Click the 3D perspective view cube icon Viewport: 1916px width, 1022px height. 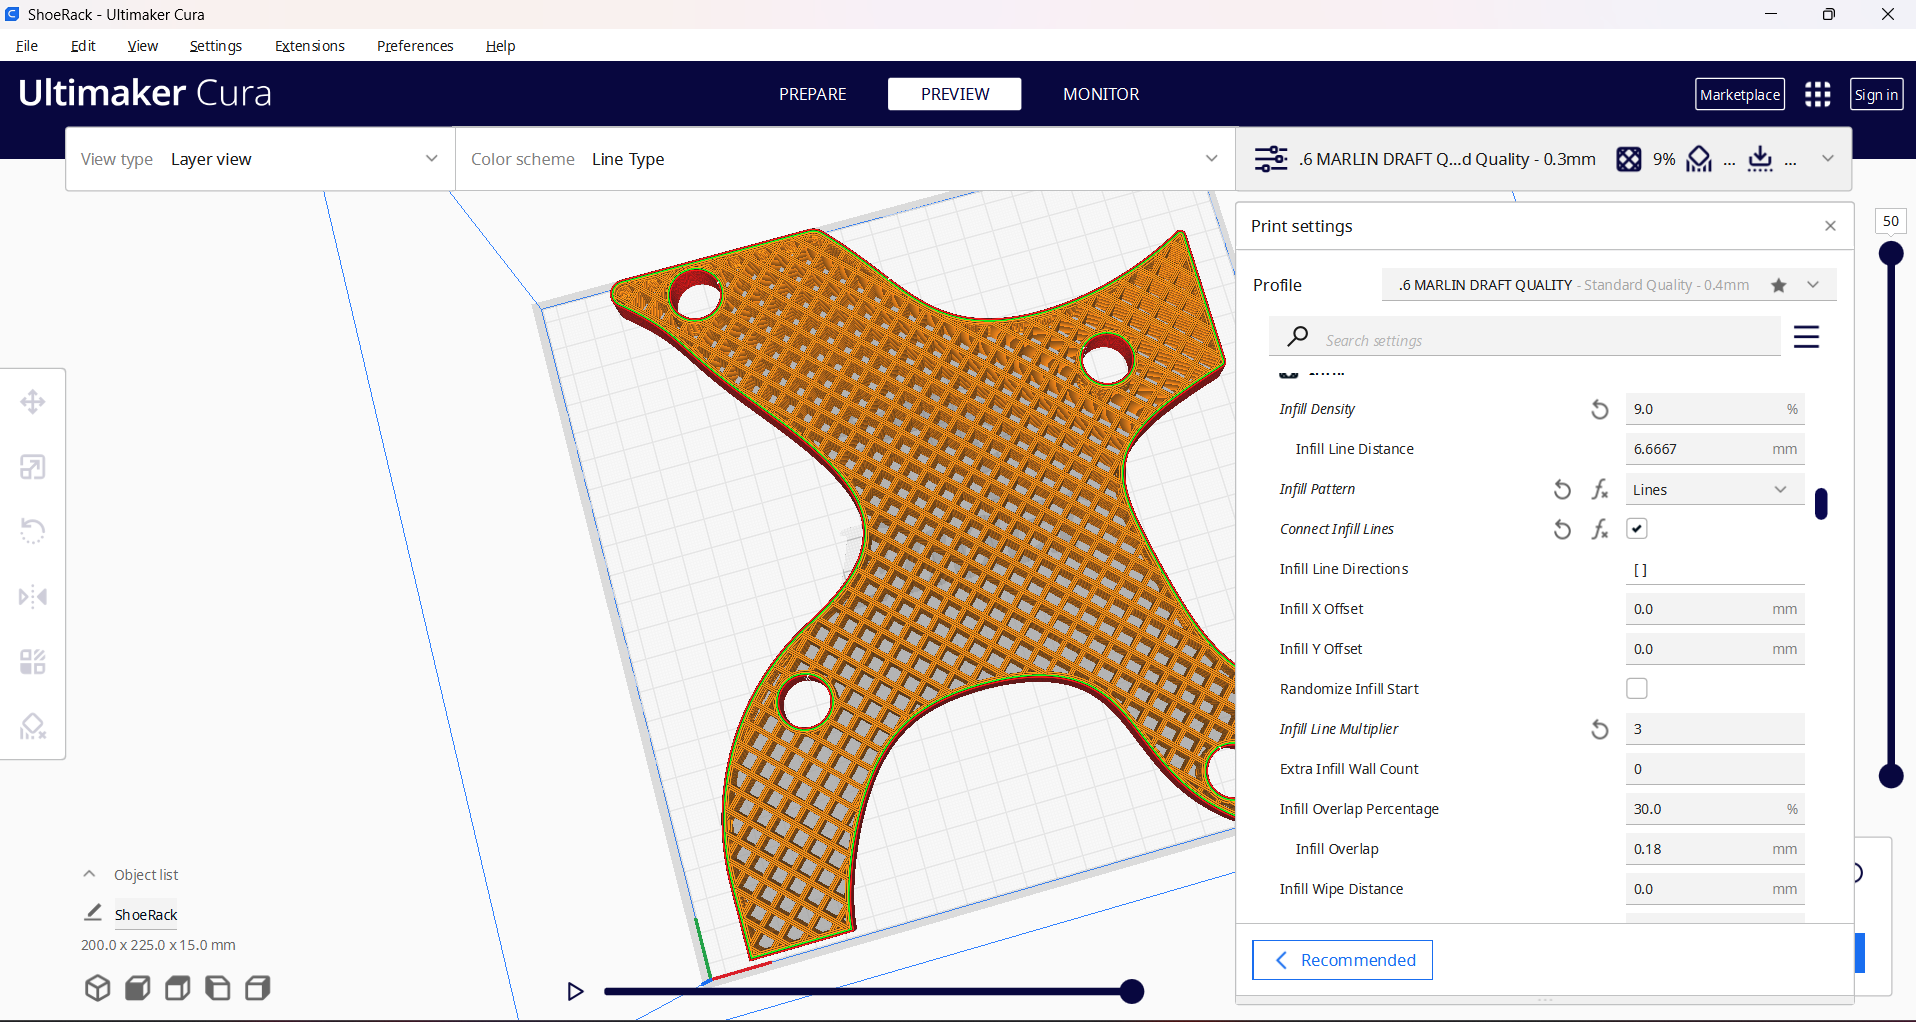coord(97,988)
